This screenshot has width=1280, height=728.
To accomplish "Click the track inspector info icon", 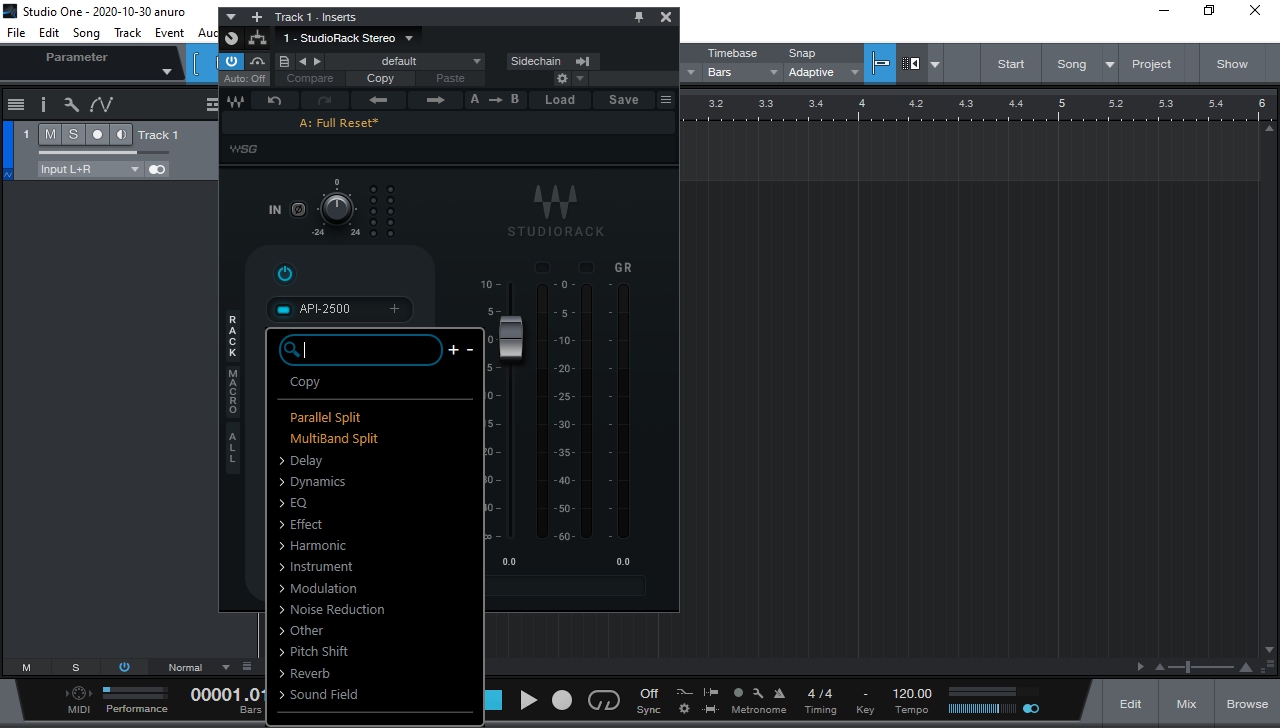I will [x=43, y=104].
